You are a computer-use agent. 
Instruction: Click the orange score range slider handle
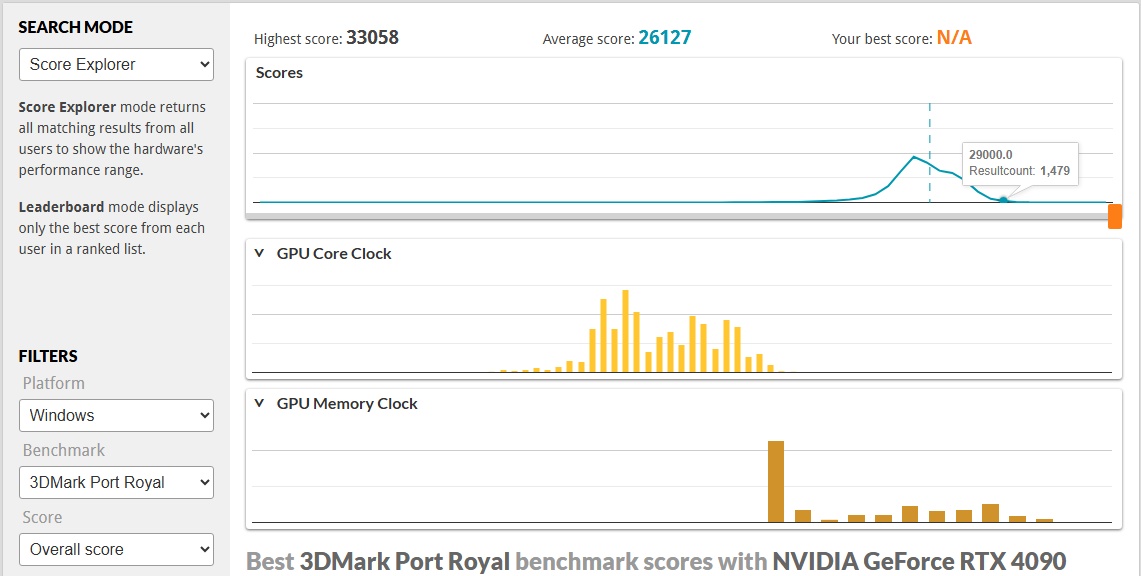point(1114,217)
